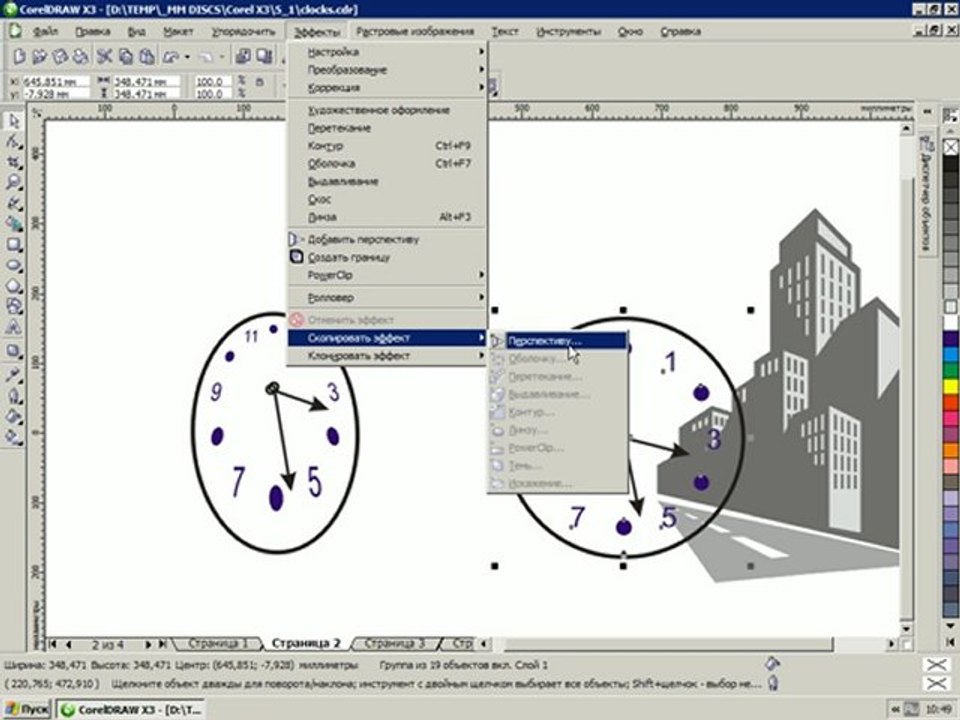Open the Упорядочить menu

pyautogui.click(x=243, y=31)
